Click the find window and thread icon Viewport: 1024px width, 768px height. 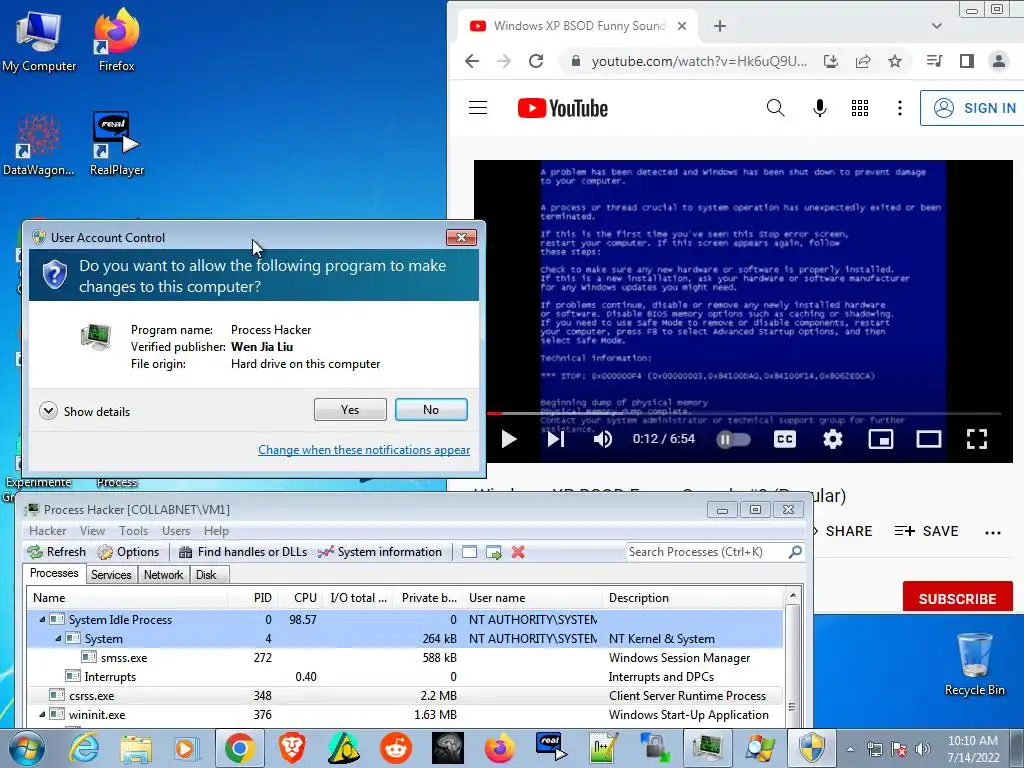pyautogui.click(x=494, y=552)
